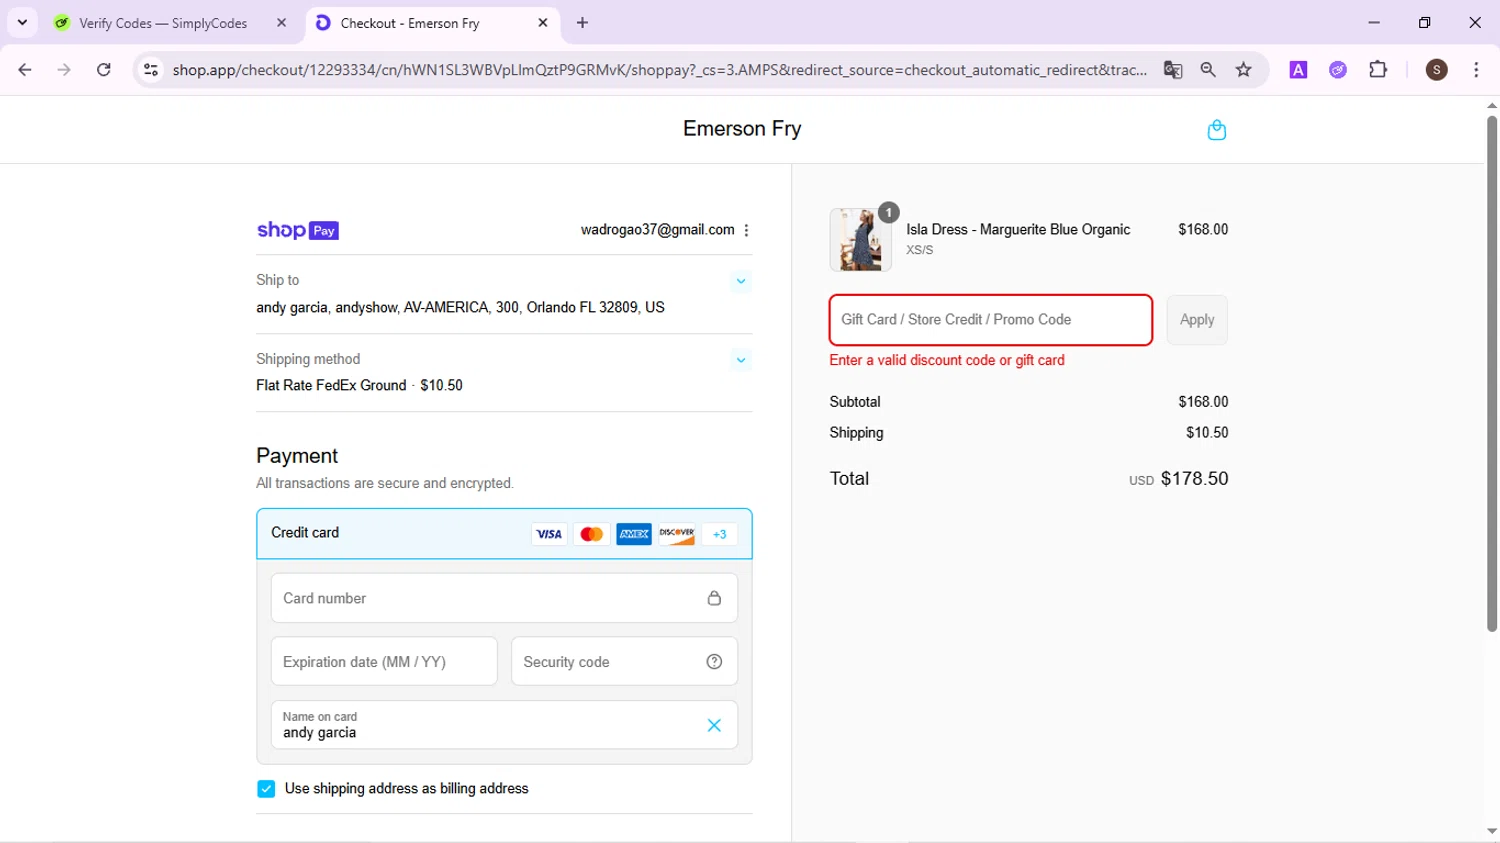Click the vertical page scrollbar

pos(1492,374)
